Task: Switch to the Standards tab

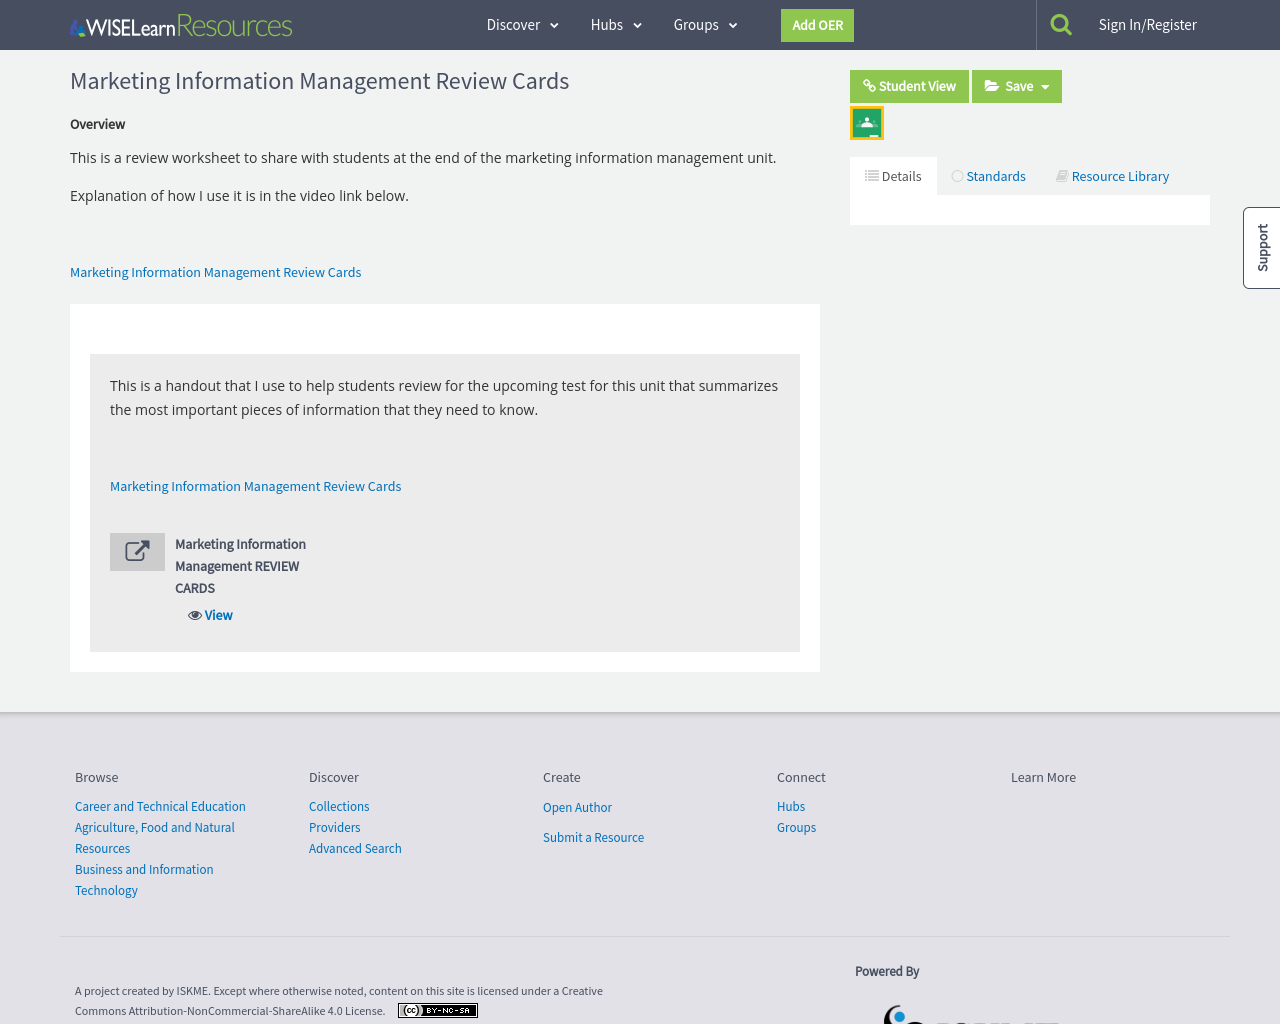Action: click(996, 174)
